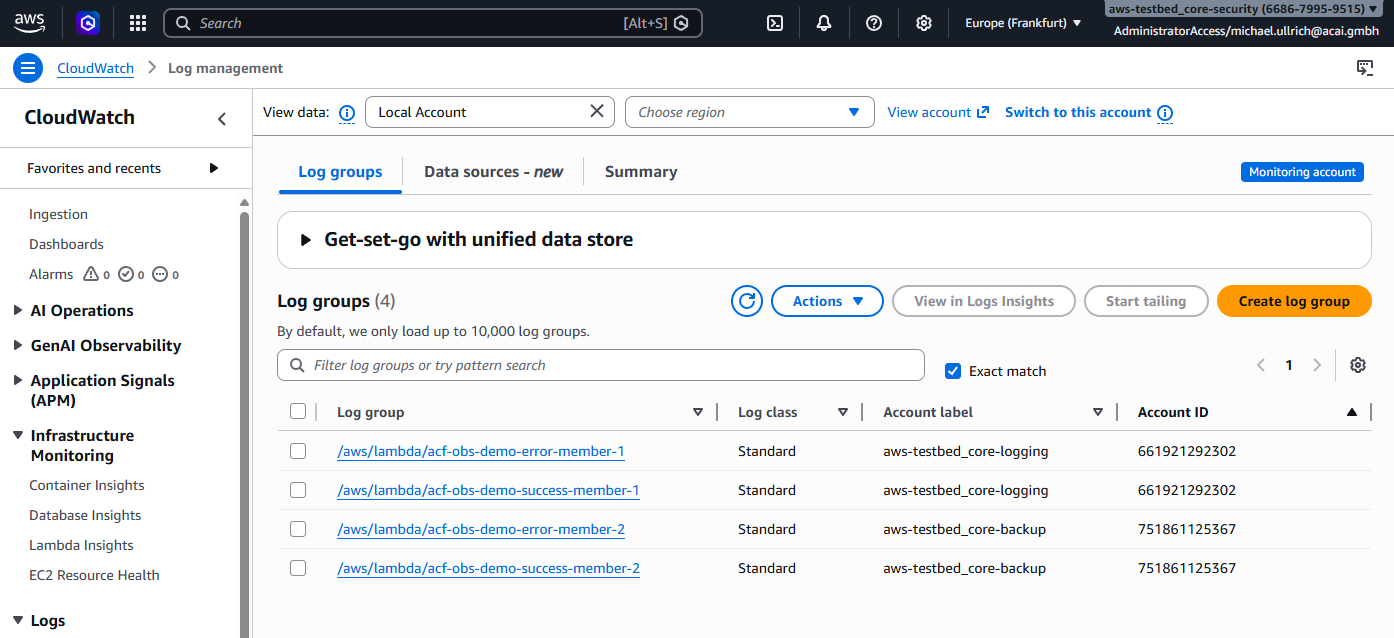1394x638 pixels.
Task: Check the select-all log groups checkbox
Action: pos(298,411)
